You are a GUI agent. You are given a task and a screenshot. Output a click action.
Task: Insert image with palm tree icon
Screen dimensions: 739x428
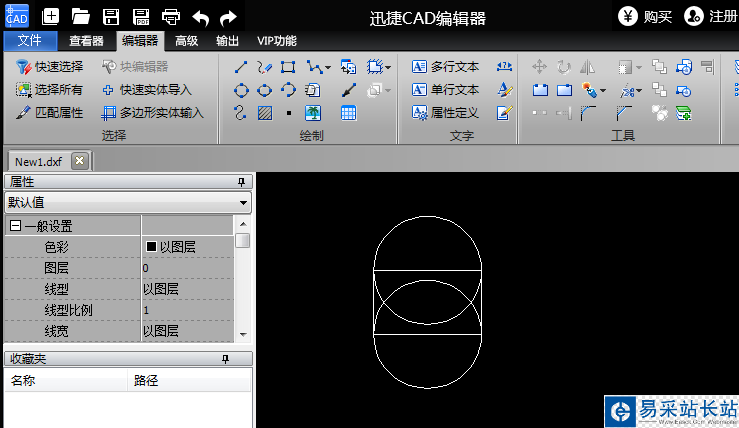[x=313, y=113]
